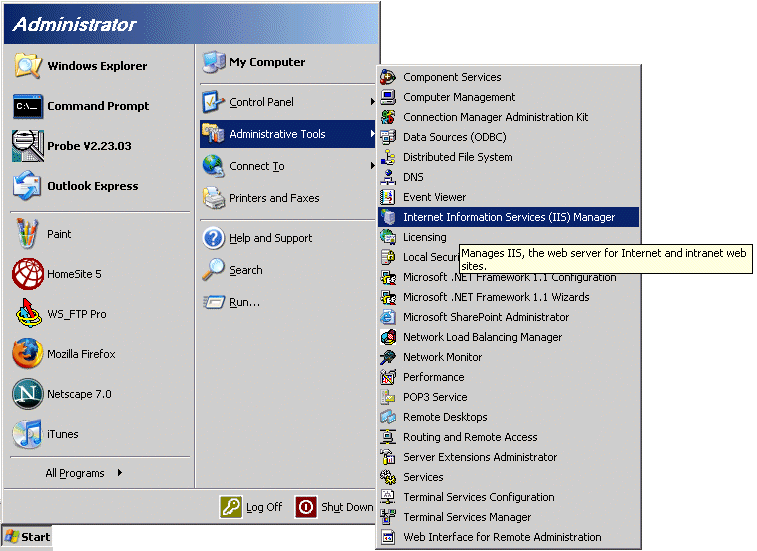
Task: Expand the Administrative Tools submenu arrow
Action: pos(372,133)
